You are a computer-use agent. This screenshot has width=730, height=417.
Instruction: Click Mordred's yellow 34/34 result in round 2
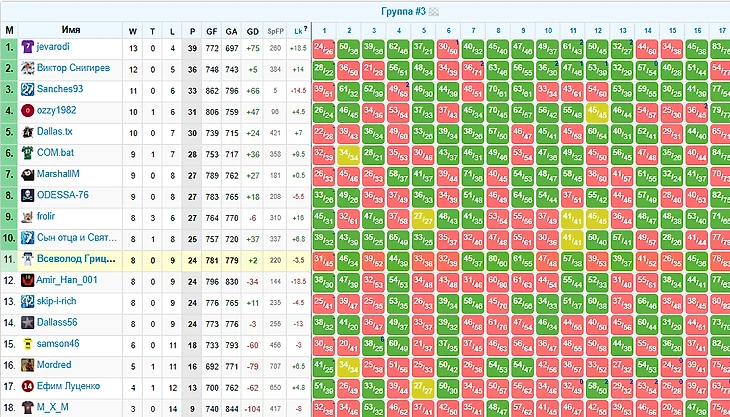pyautogui.click(x=349, y=367)
